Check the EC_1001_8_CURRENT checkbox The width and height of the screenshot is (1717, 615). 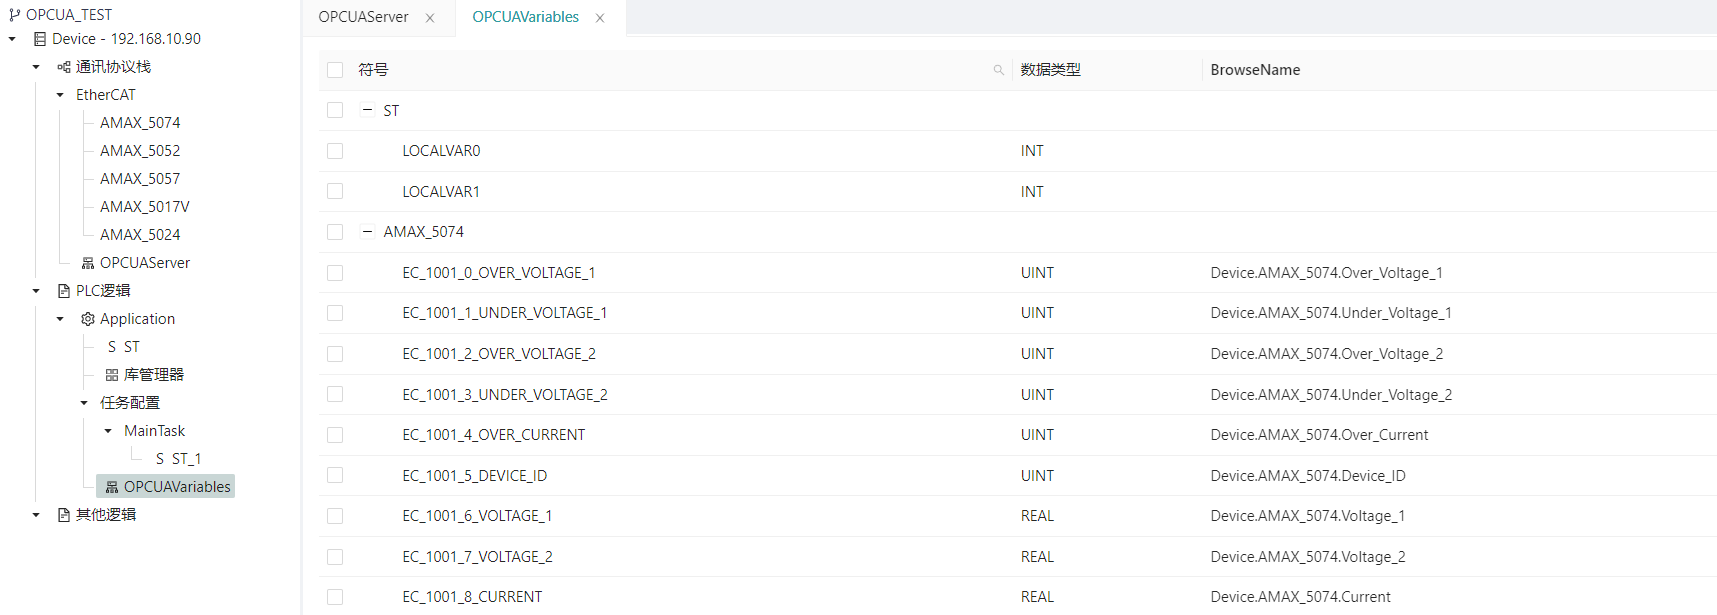click(x=335, y=597)
